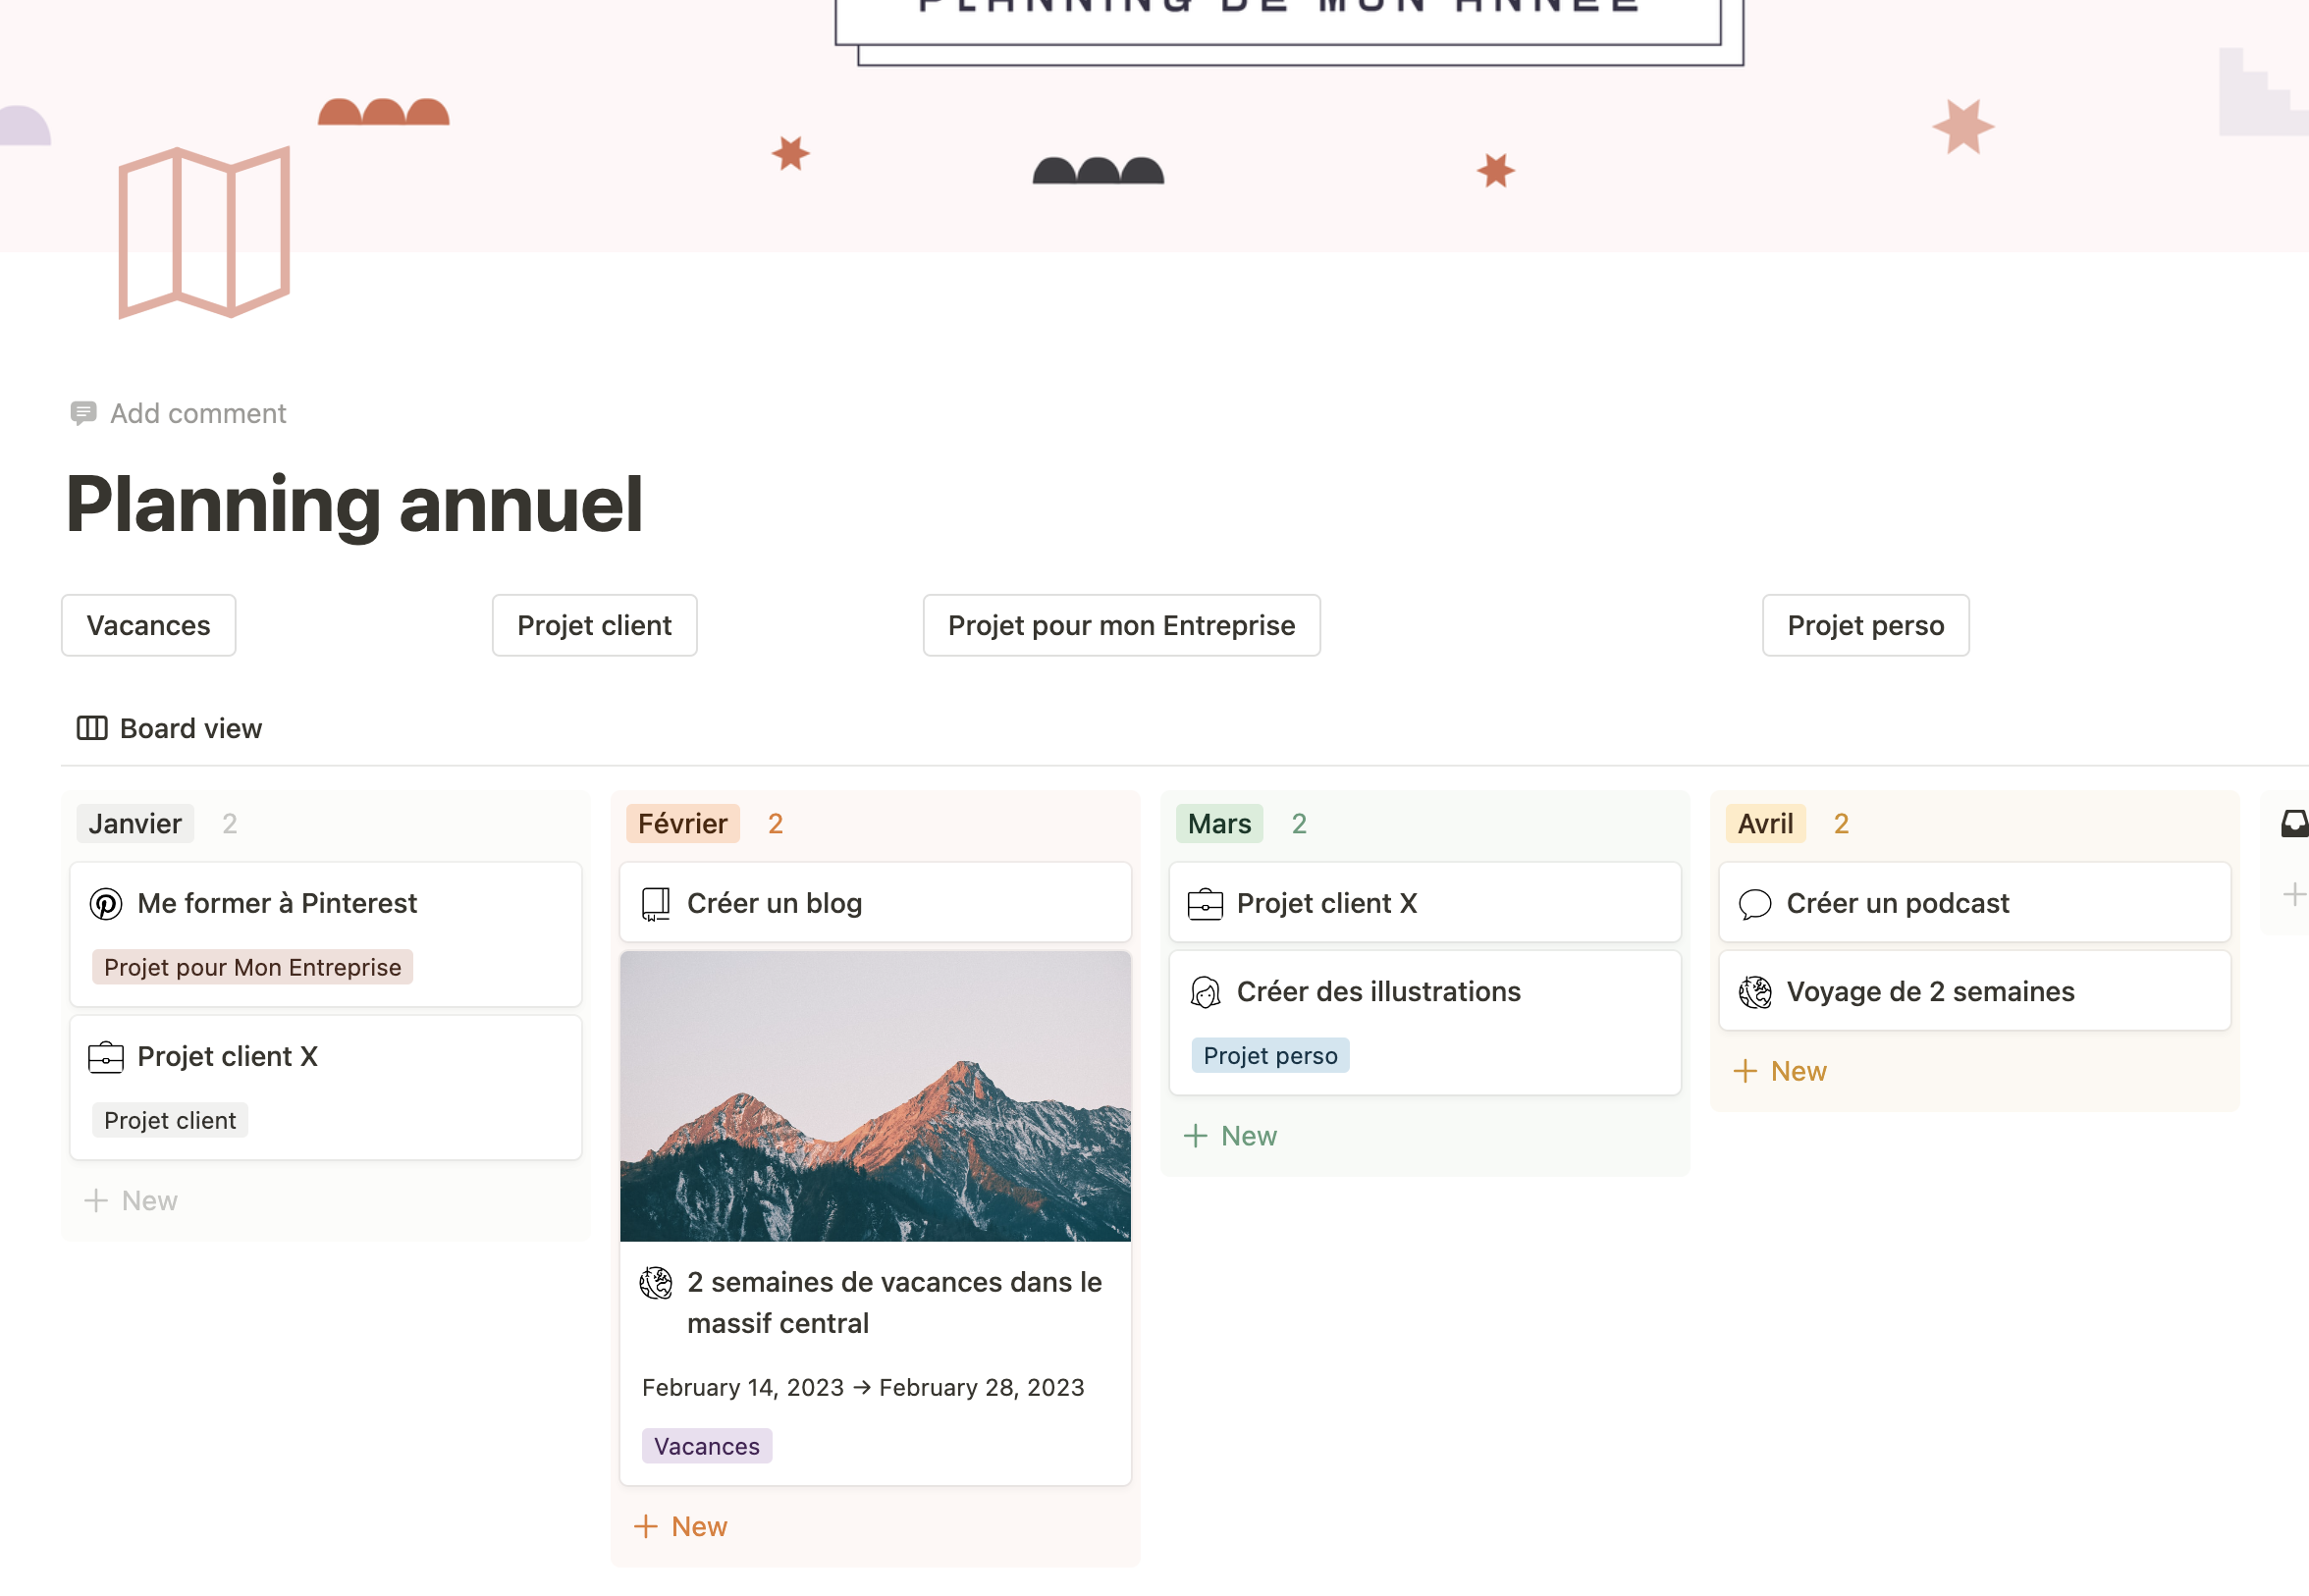Viewport: 2309px width, 1596px height.
Task: Click the mountain cover image thumbnail
Action: 875,1097
